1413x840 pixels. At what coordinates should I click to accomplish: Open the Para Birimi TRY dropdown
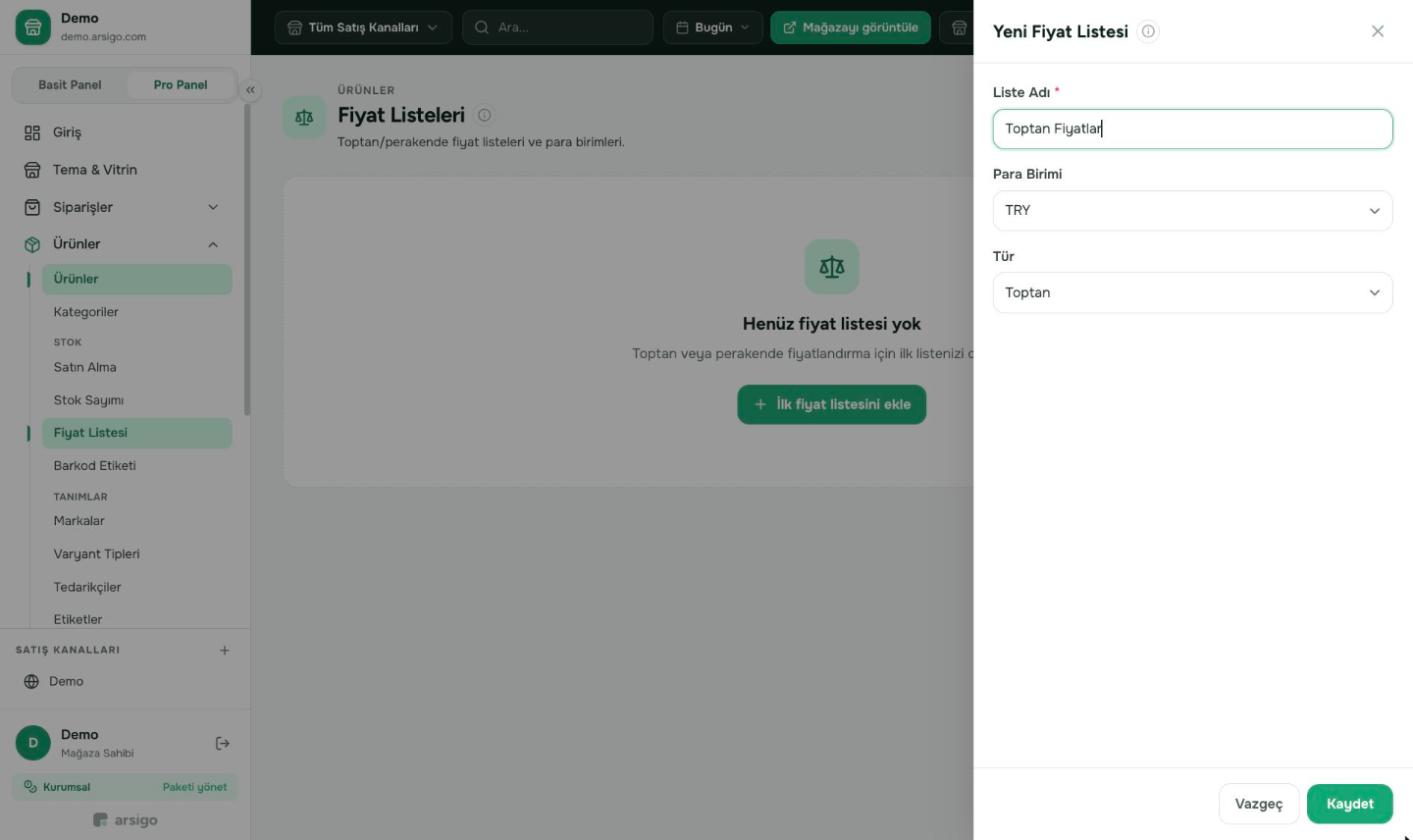(1193, 211)
